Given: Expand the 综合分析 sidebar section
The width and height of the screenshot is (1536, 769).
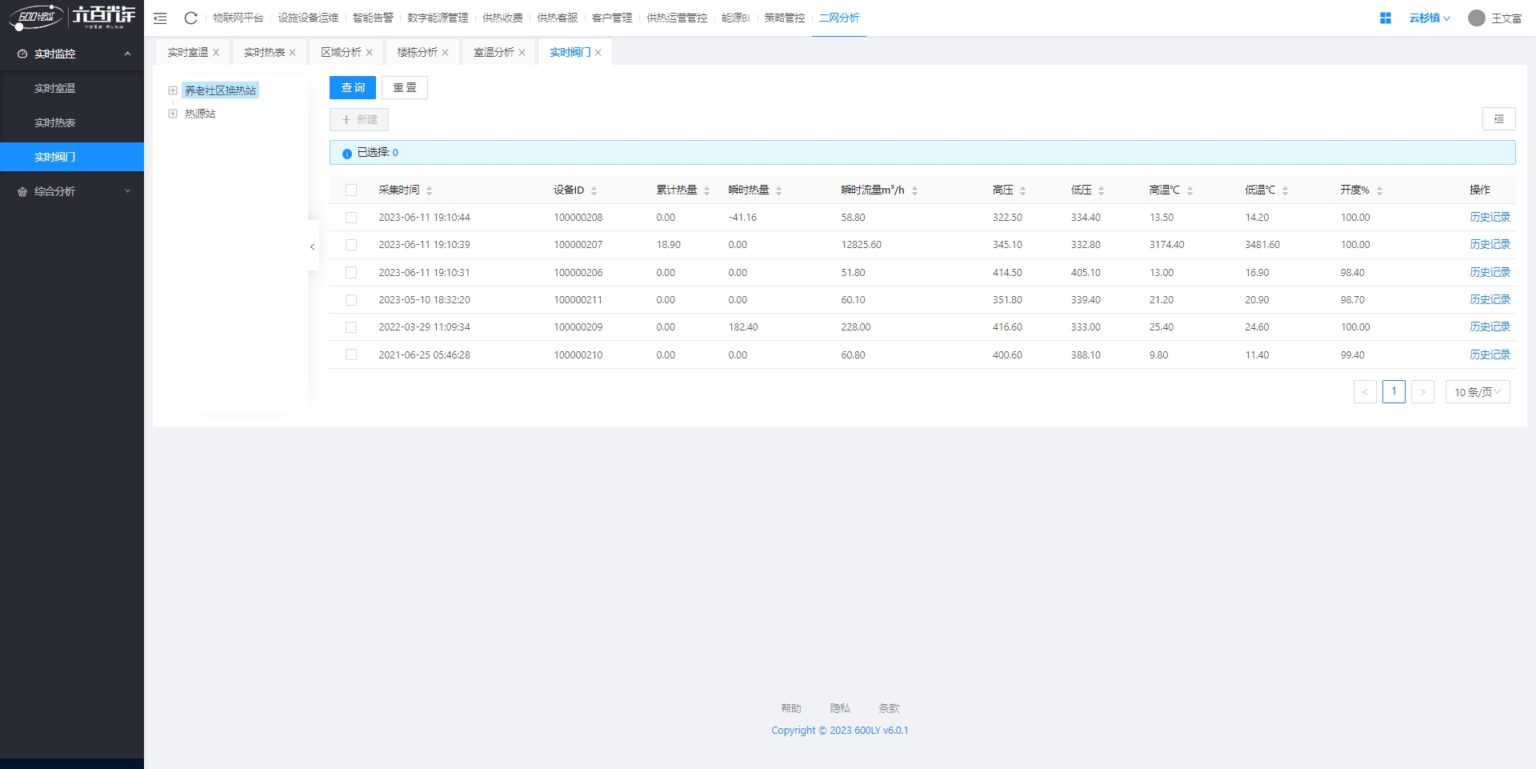Looking at the screenshot, I should pyautogui.click(x=72, y=191).
